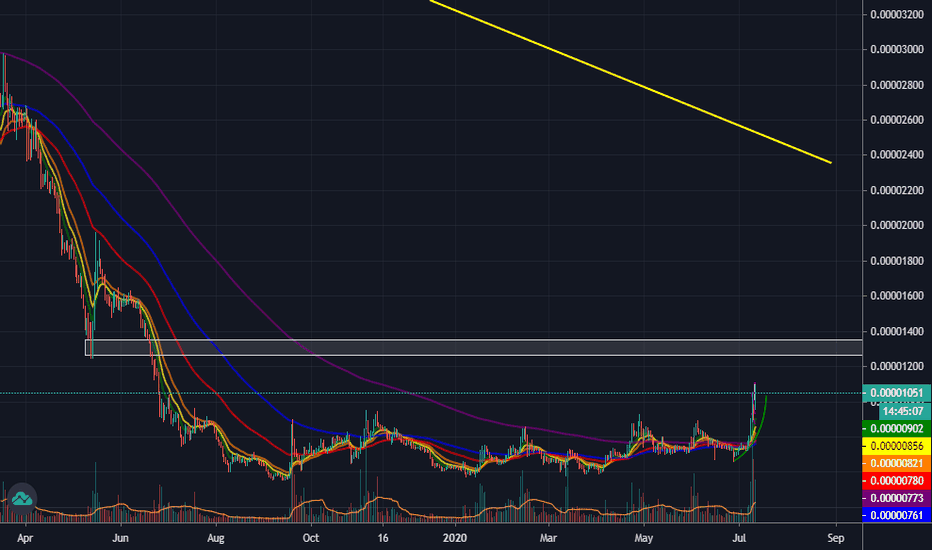Click the Jun date label

point(120,538)
